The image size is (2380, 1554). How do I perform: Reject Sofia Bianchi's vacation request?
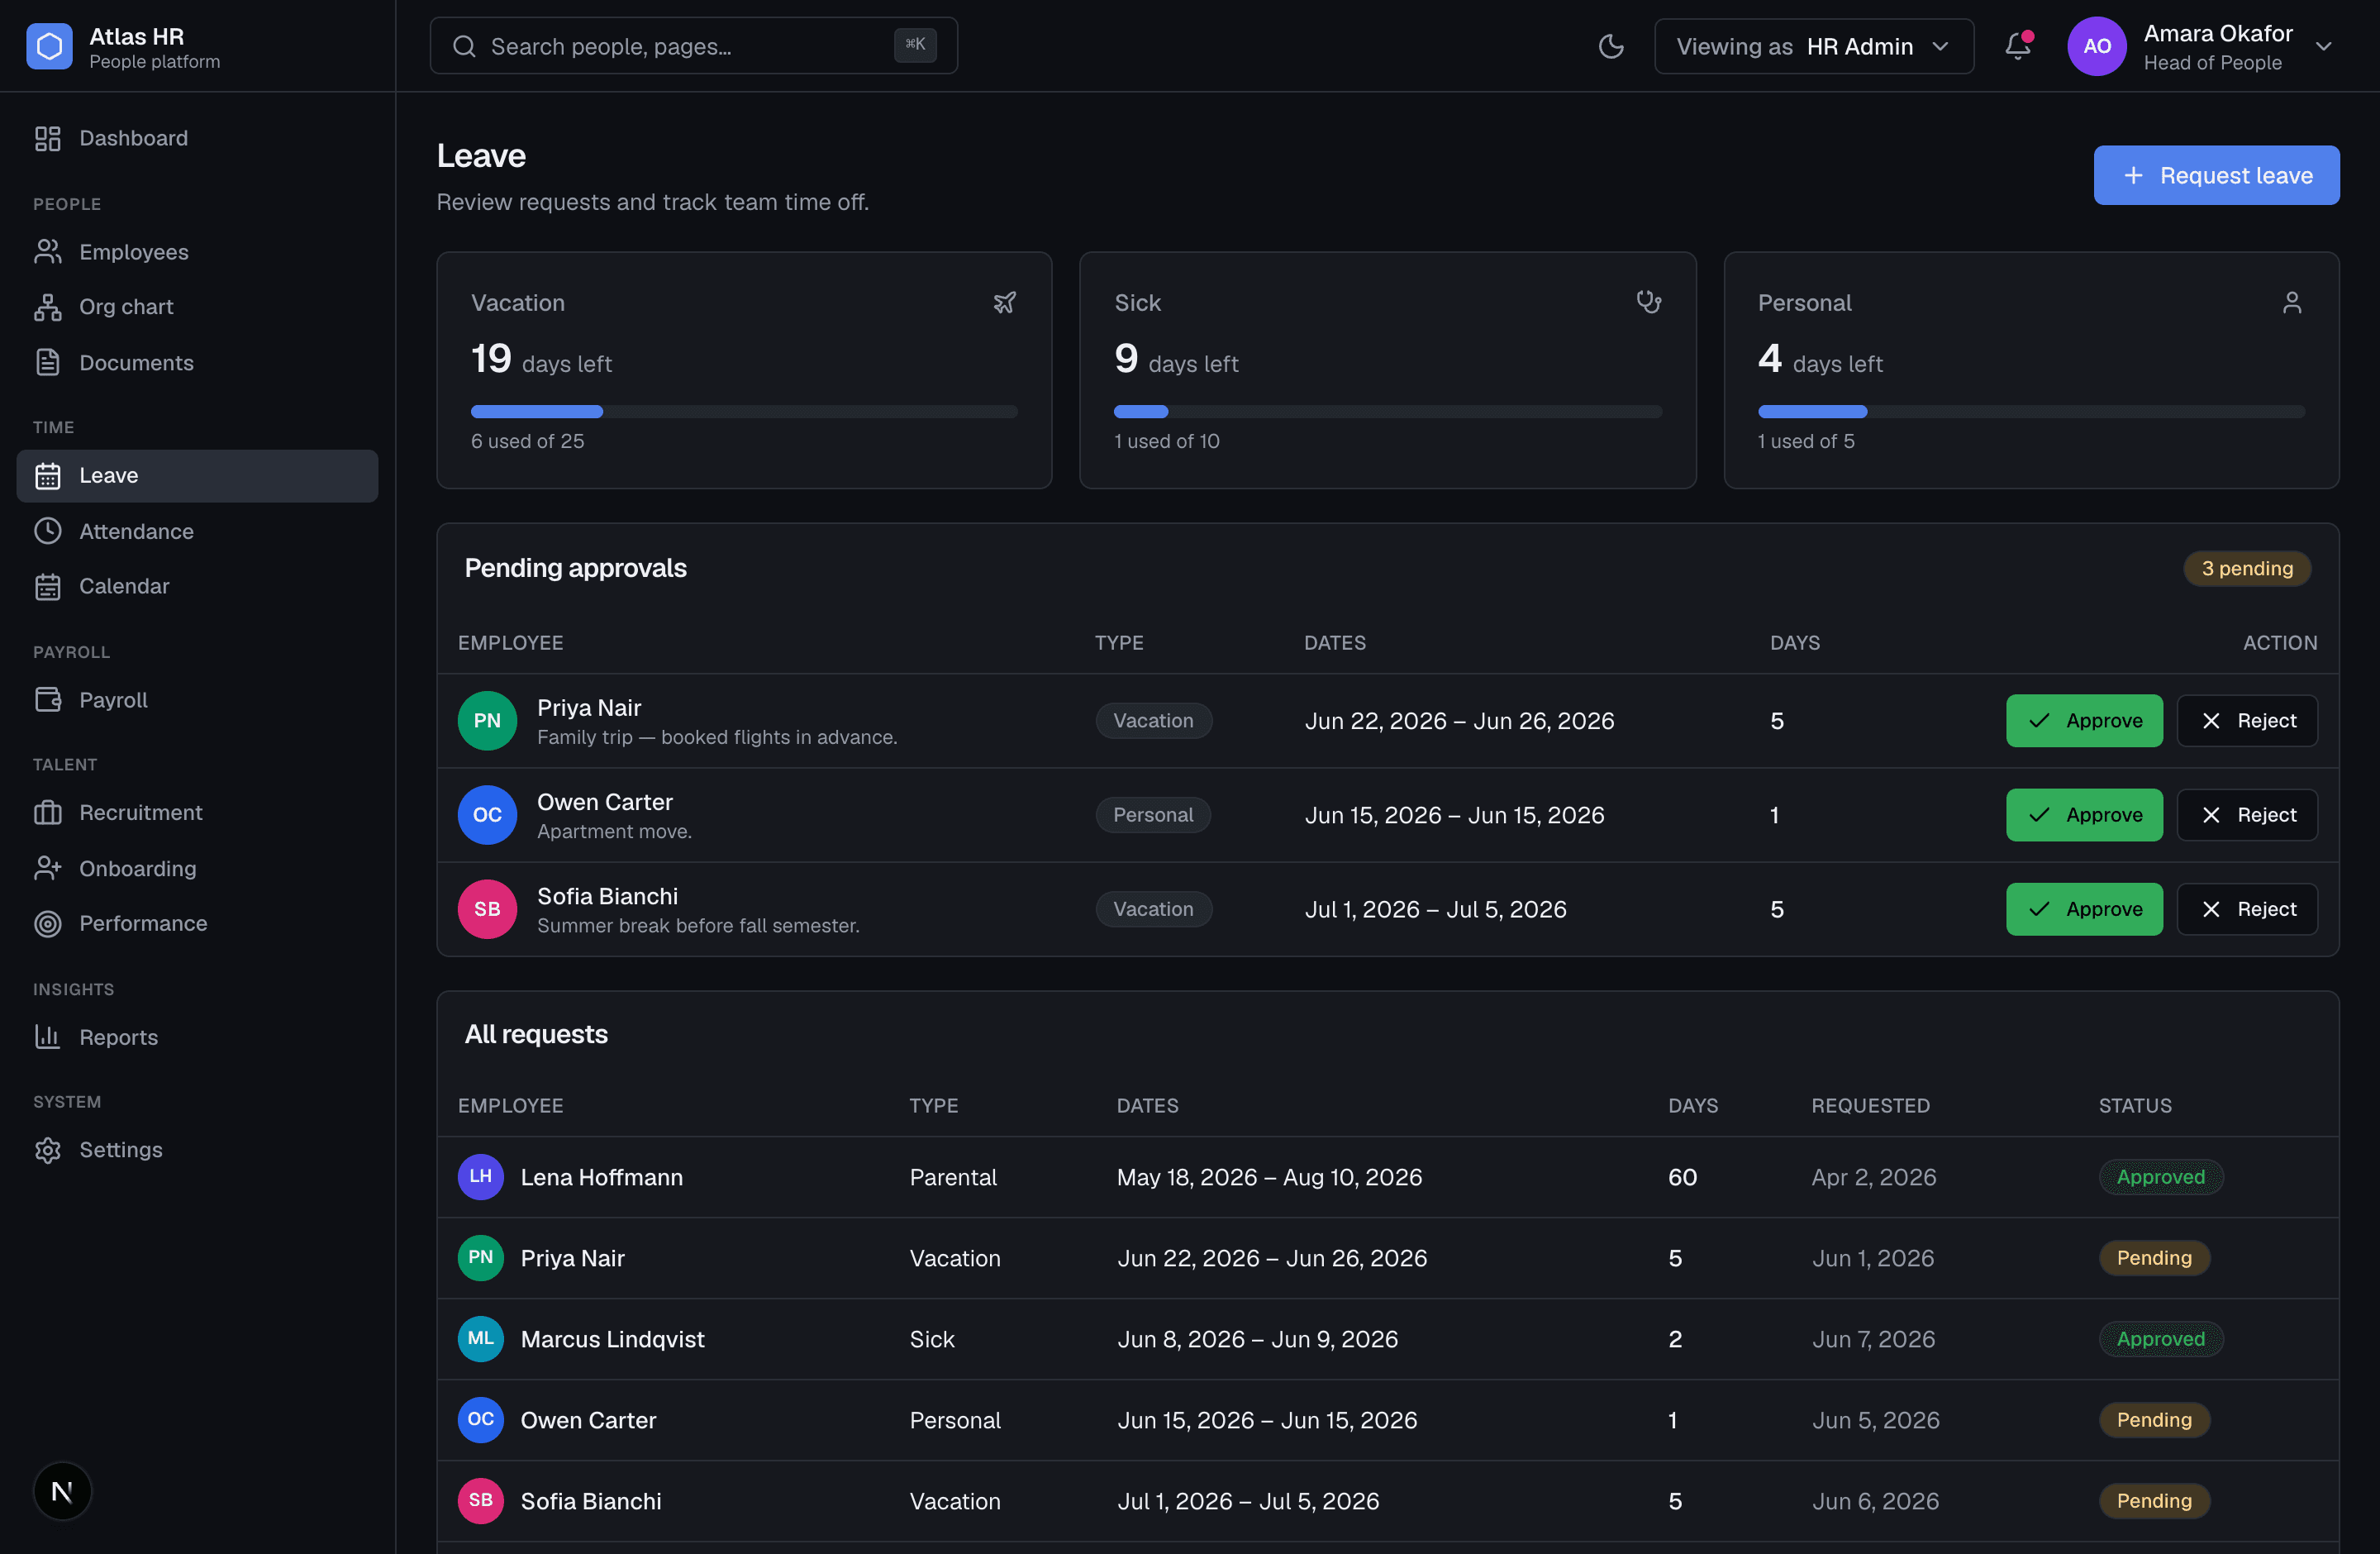[x=2247, y=909]
